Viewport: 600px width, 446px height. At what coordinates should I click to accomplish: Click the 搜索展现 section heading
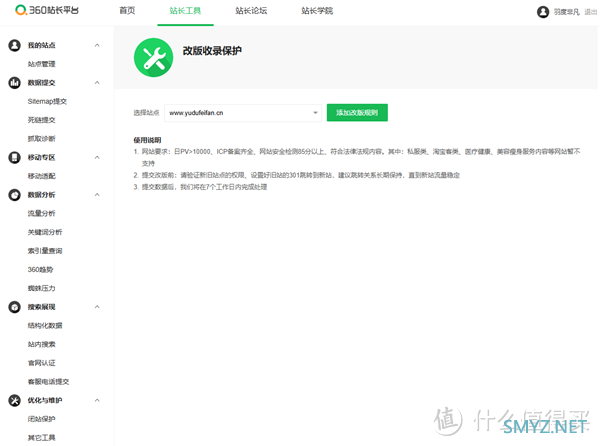pyautogui.click(x=41, y=307)
